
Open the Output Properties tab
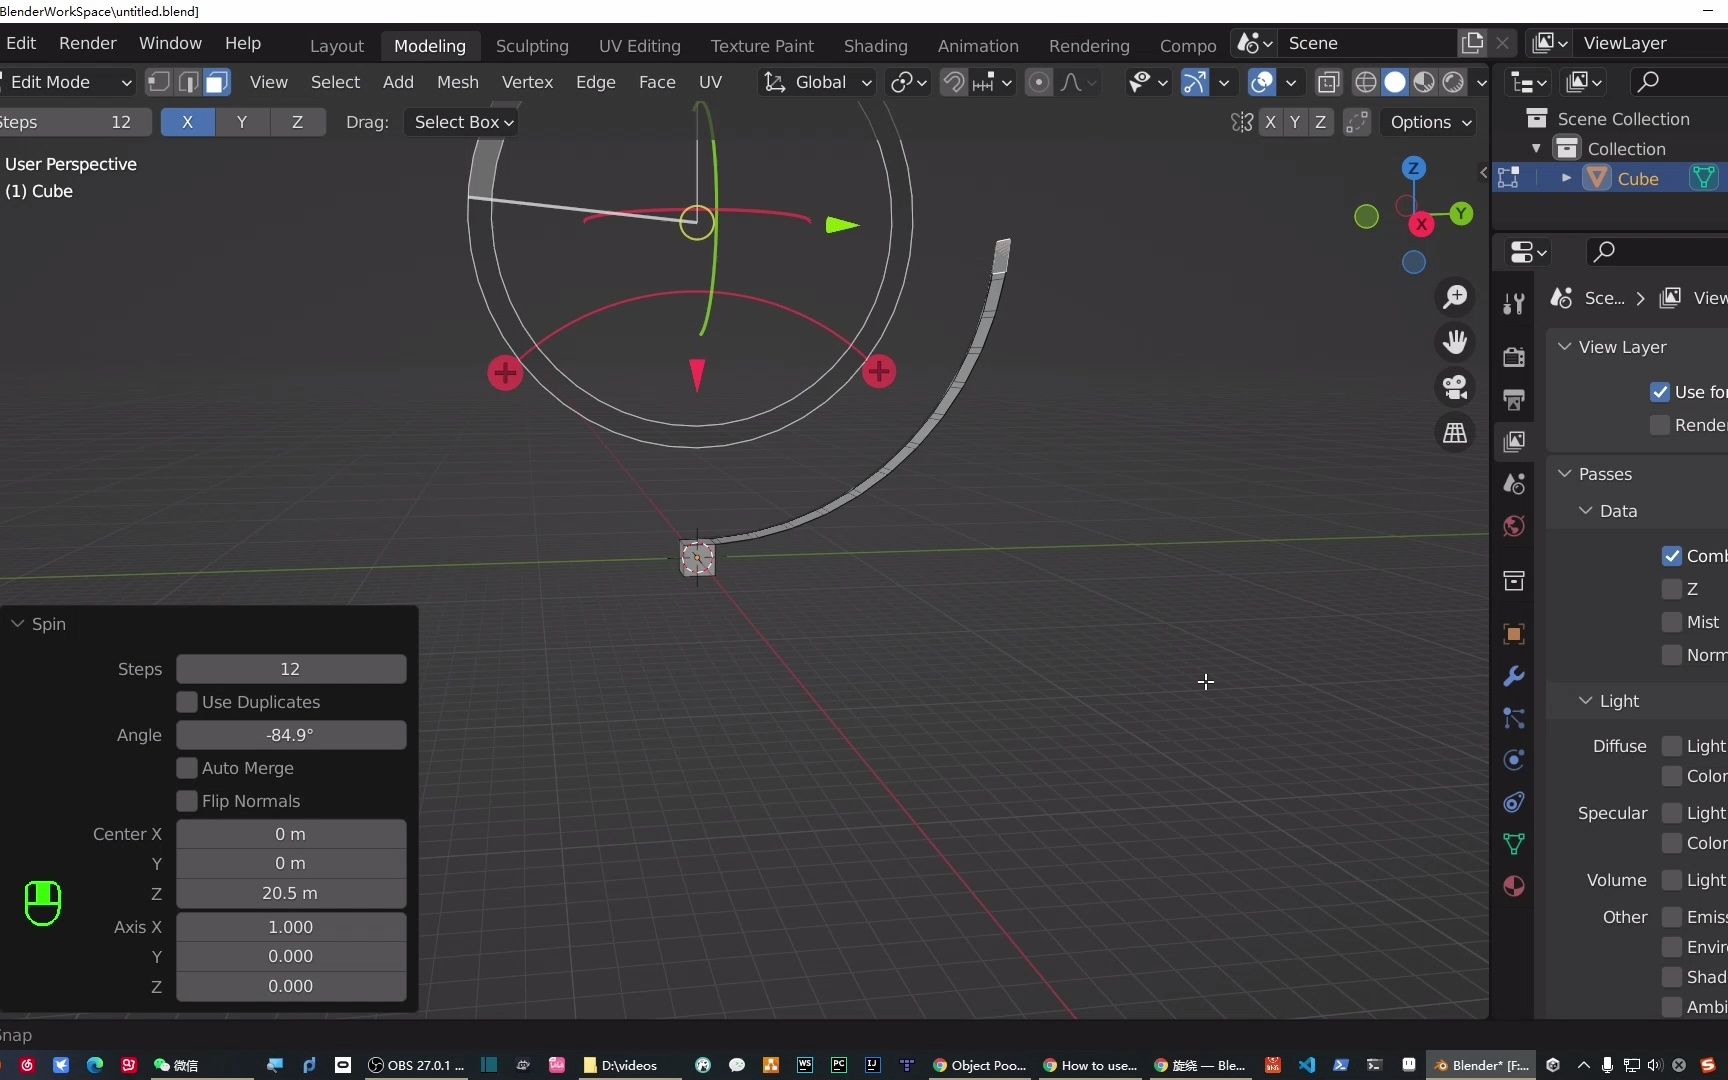coord(1513,399)
